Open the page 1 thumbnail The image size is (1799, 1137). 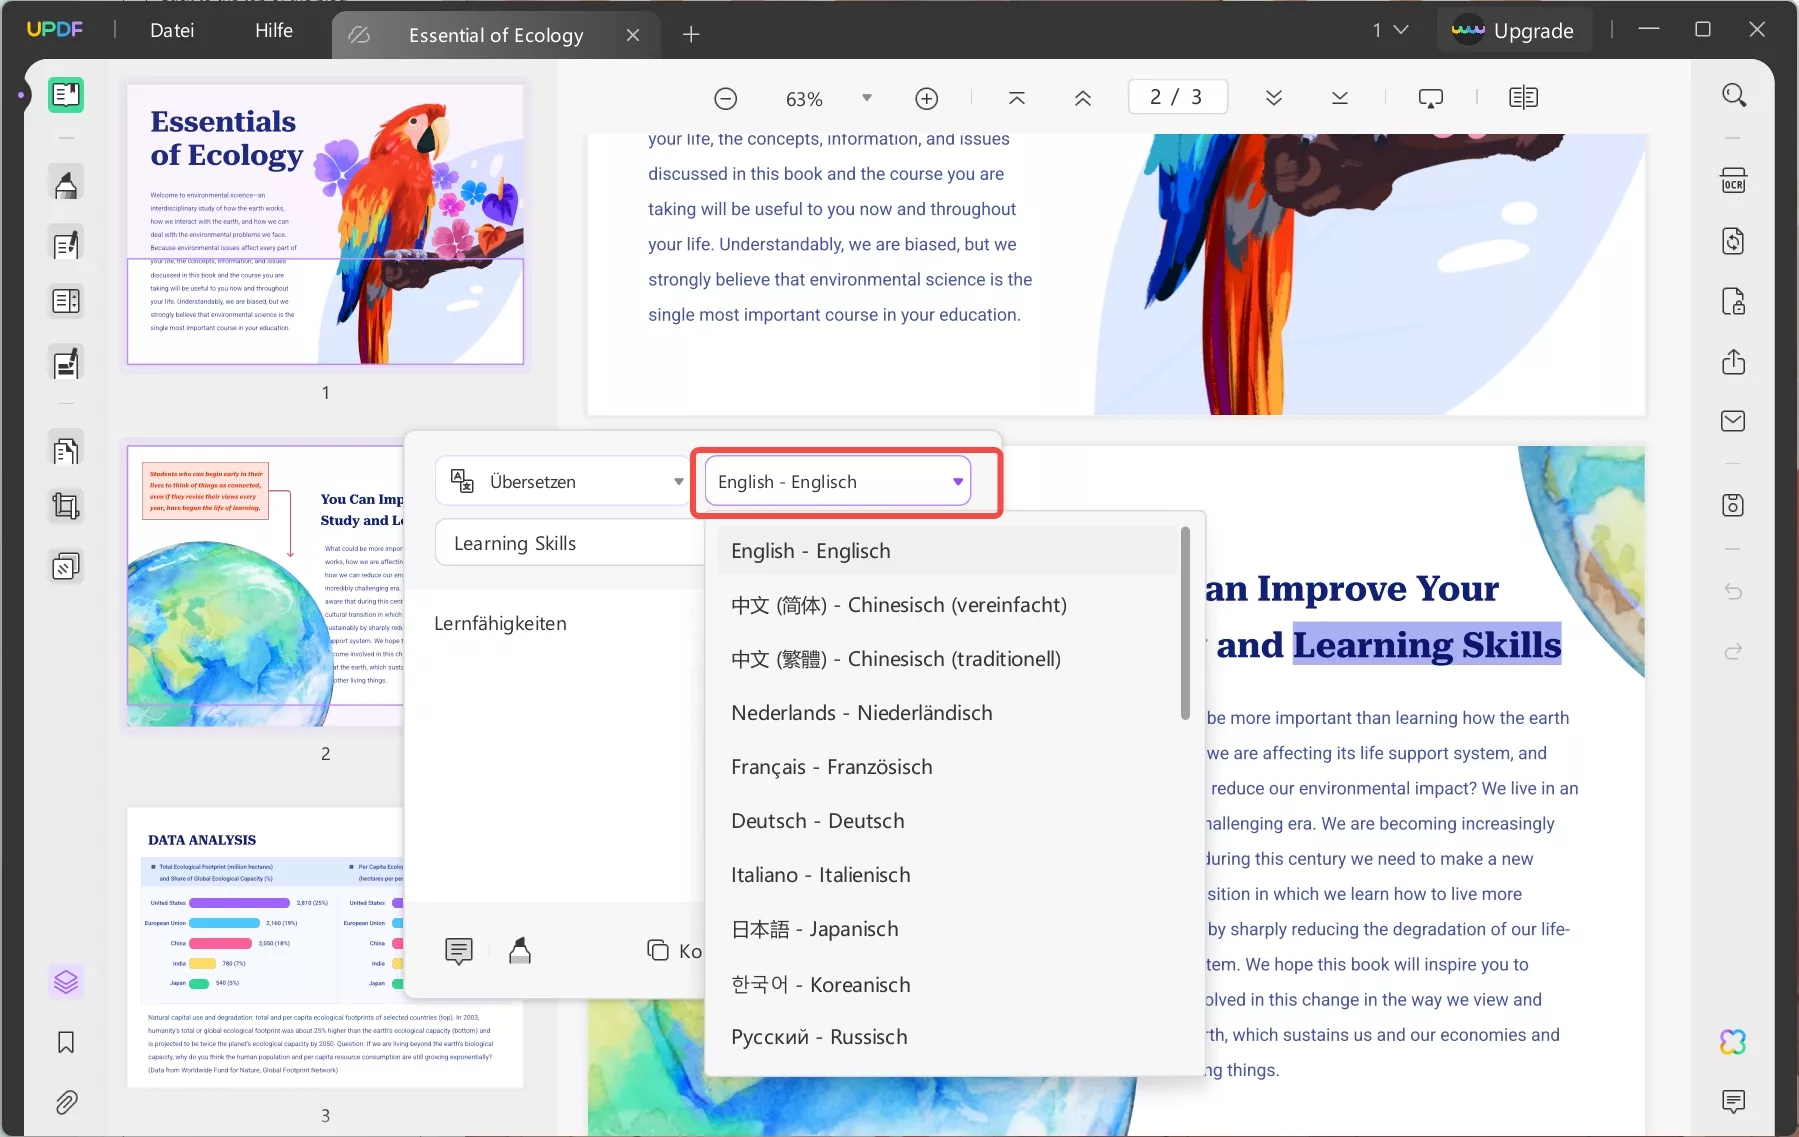[325, 224]
